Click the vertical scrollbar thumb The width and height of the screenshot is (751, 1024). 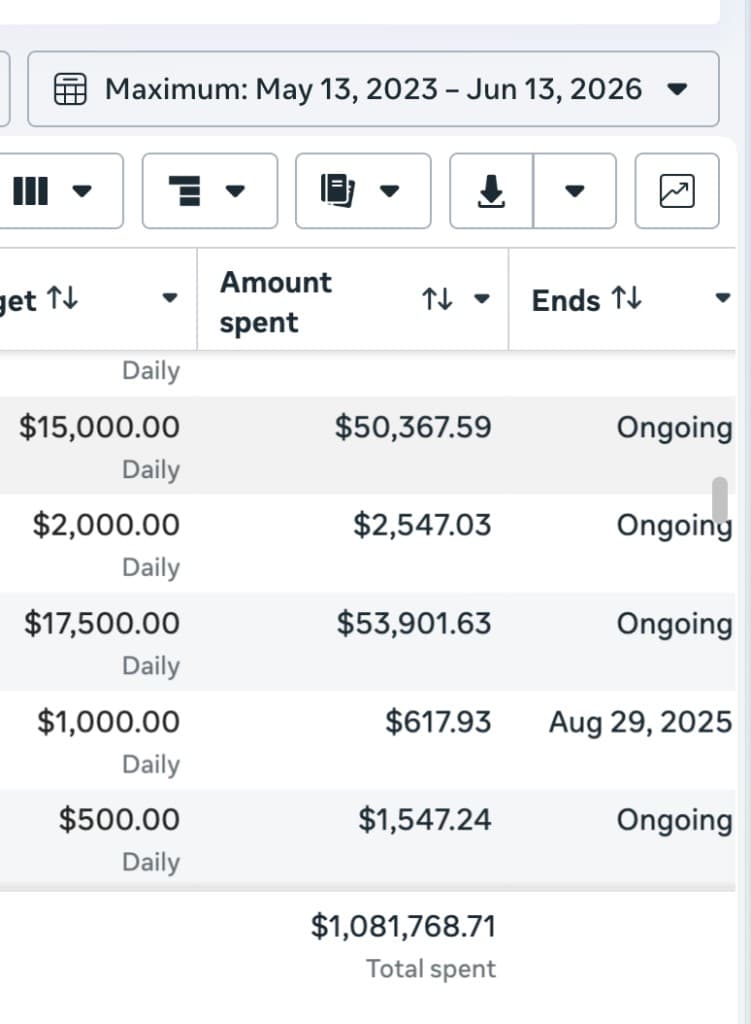(x=720, y=499)
